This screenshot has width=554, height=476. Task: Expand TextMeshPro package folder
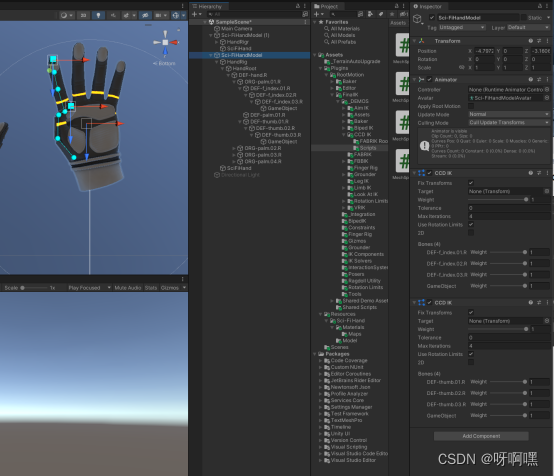click(x=321, y=421)
